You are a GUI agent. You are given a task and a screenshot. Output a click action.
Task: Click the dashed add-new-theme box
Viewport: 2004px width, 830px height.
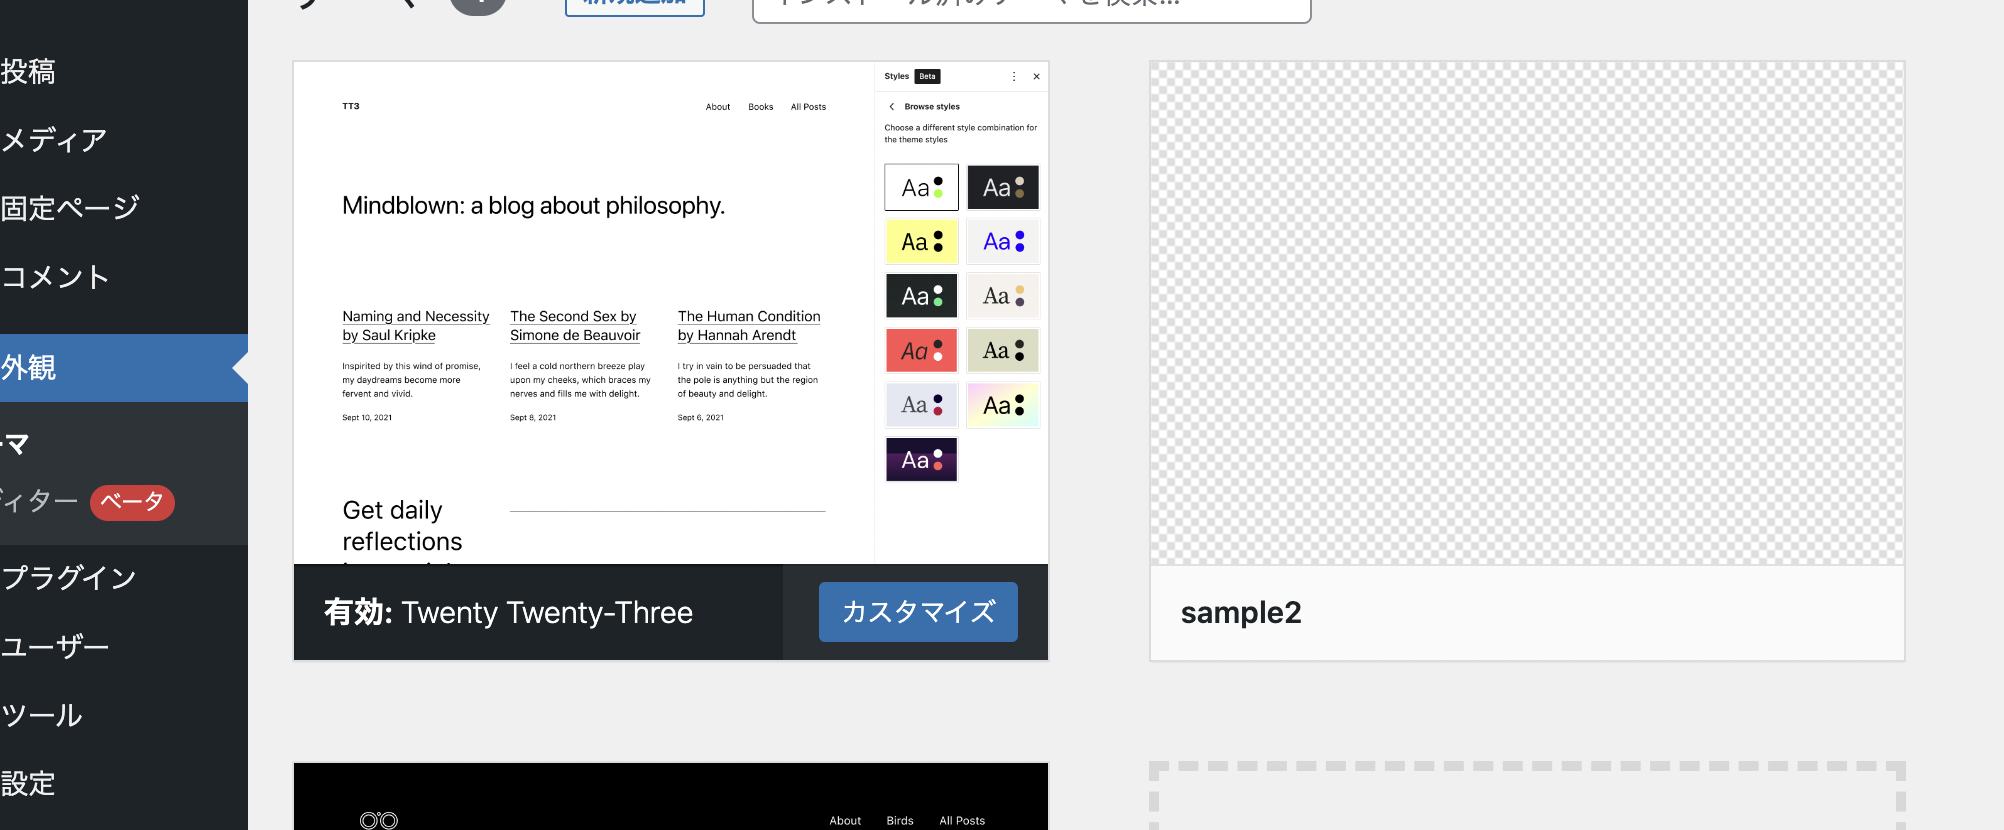(x=1527, y=797)
